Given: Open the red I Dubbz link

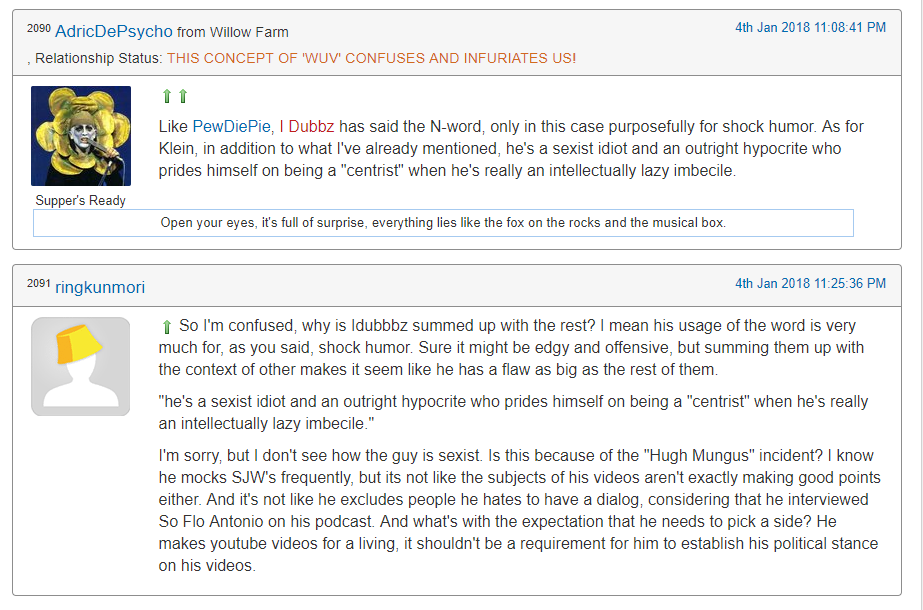Looking at the screenshot, I should tap(307, 127).
